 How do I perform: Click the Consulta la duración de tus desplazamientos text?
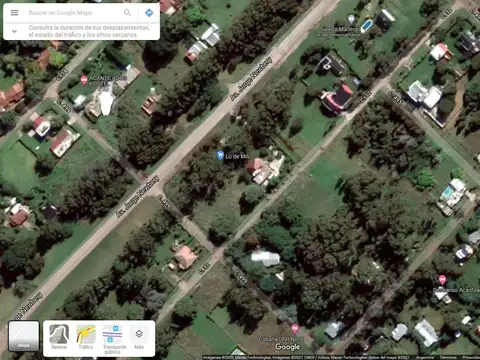[x=89, y=31]
